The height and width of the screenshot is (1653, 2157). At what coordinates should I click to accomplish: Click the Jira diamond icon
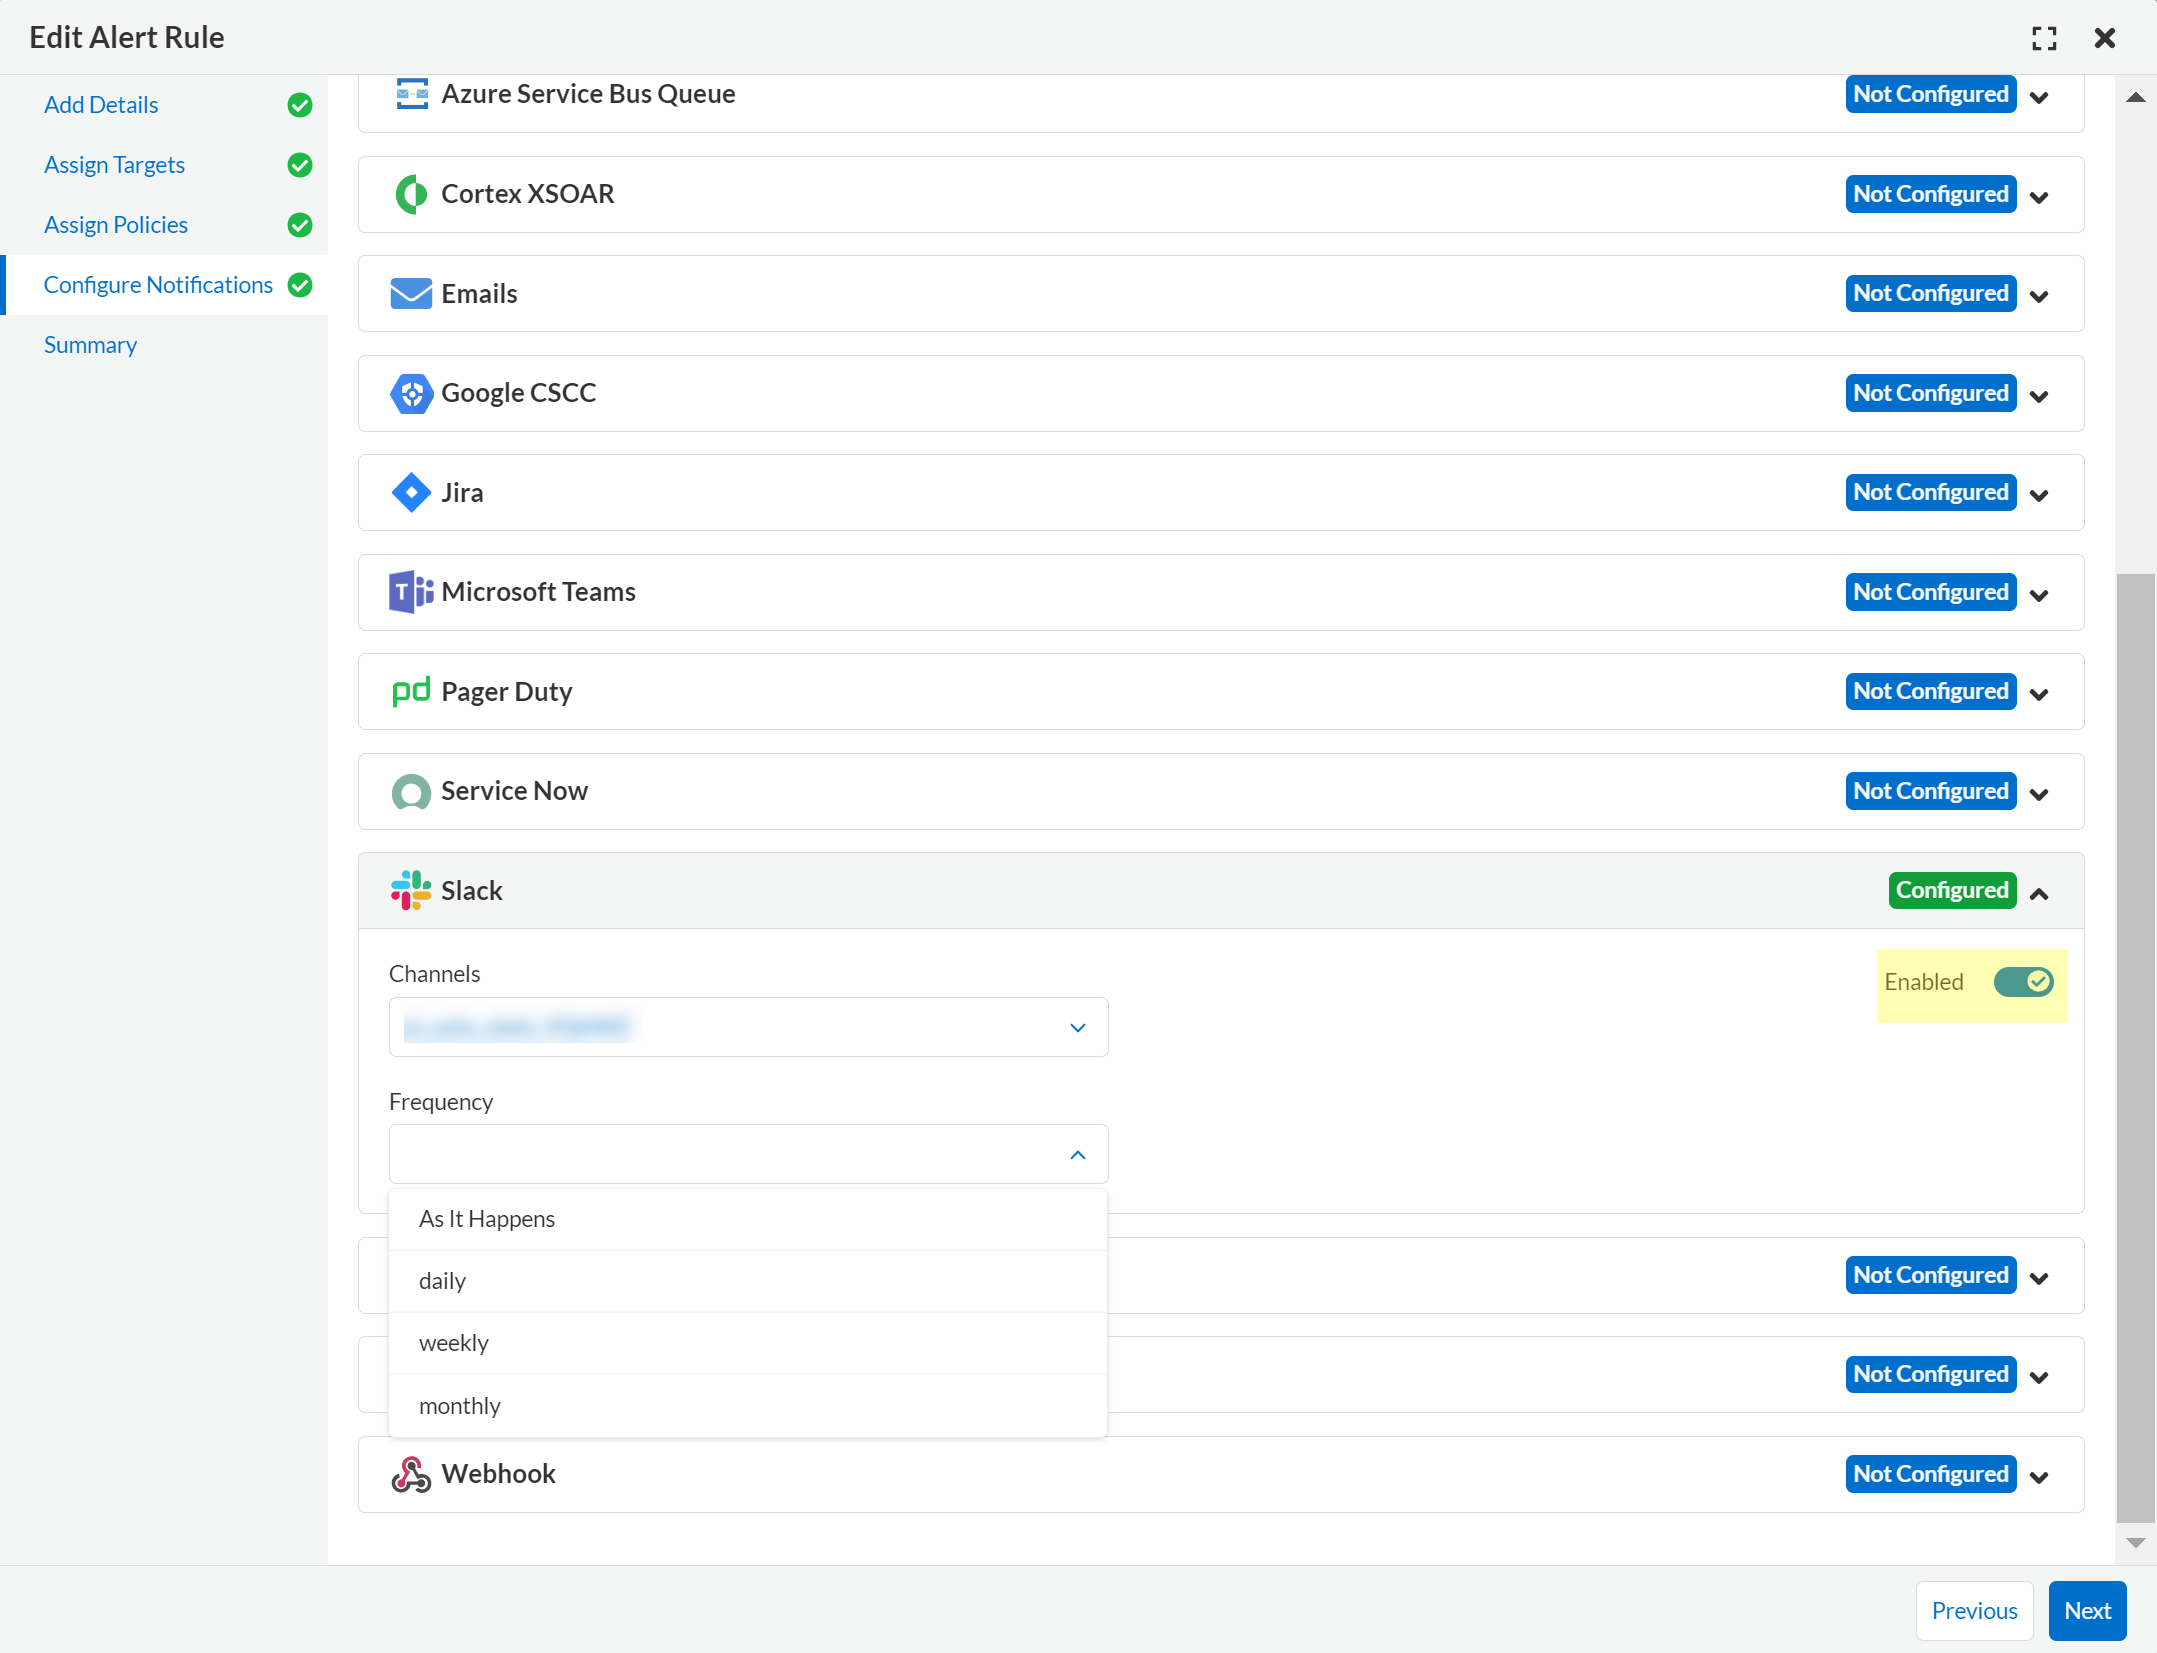[x=411, y=493]
